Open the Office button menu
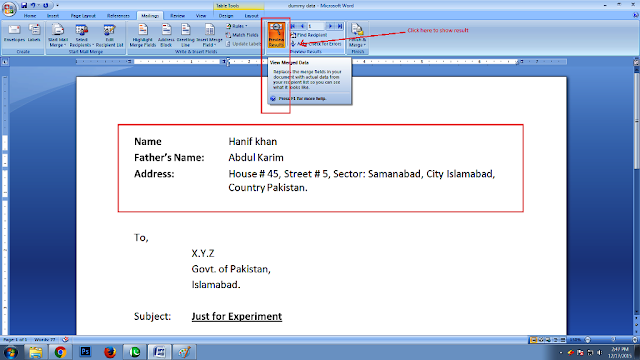 click(9, 8)
